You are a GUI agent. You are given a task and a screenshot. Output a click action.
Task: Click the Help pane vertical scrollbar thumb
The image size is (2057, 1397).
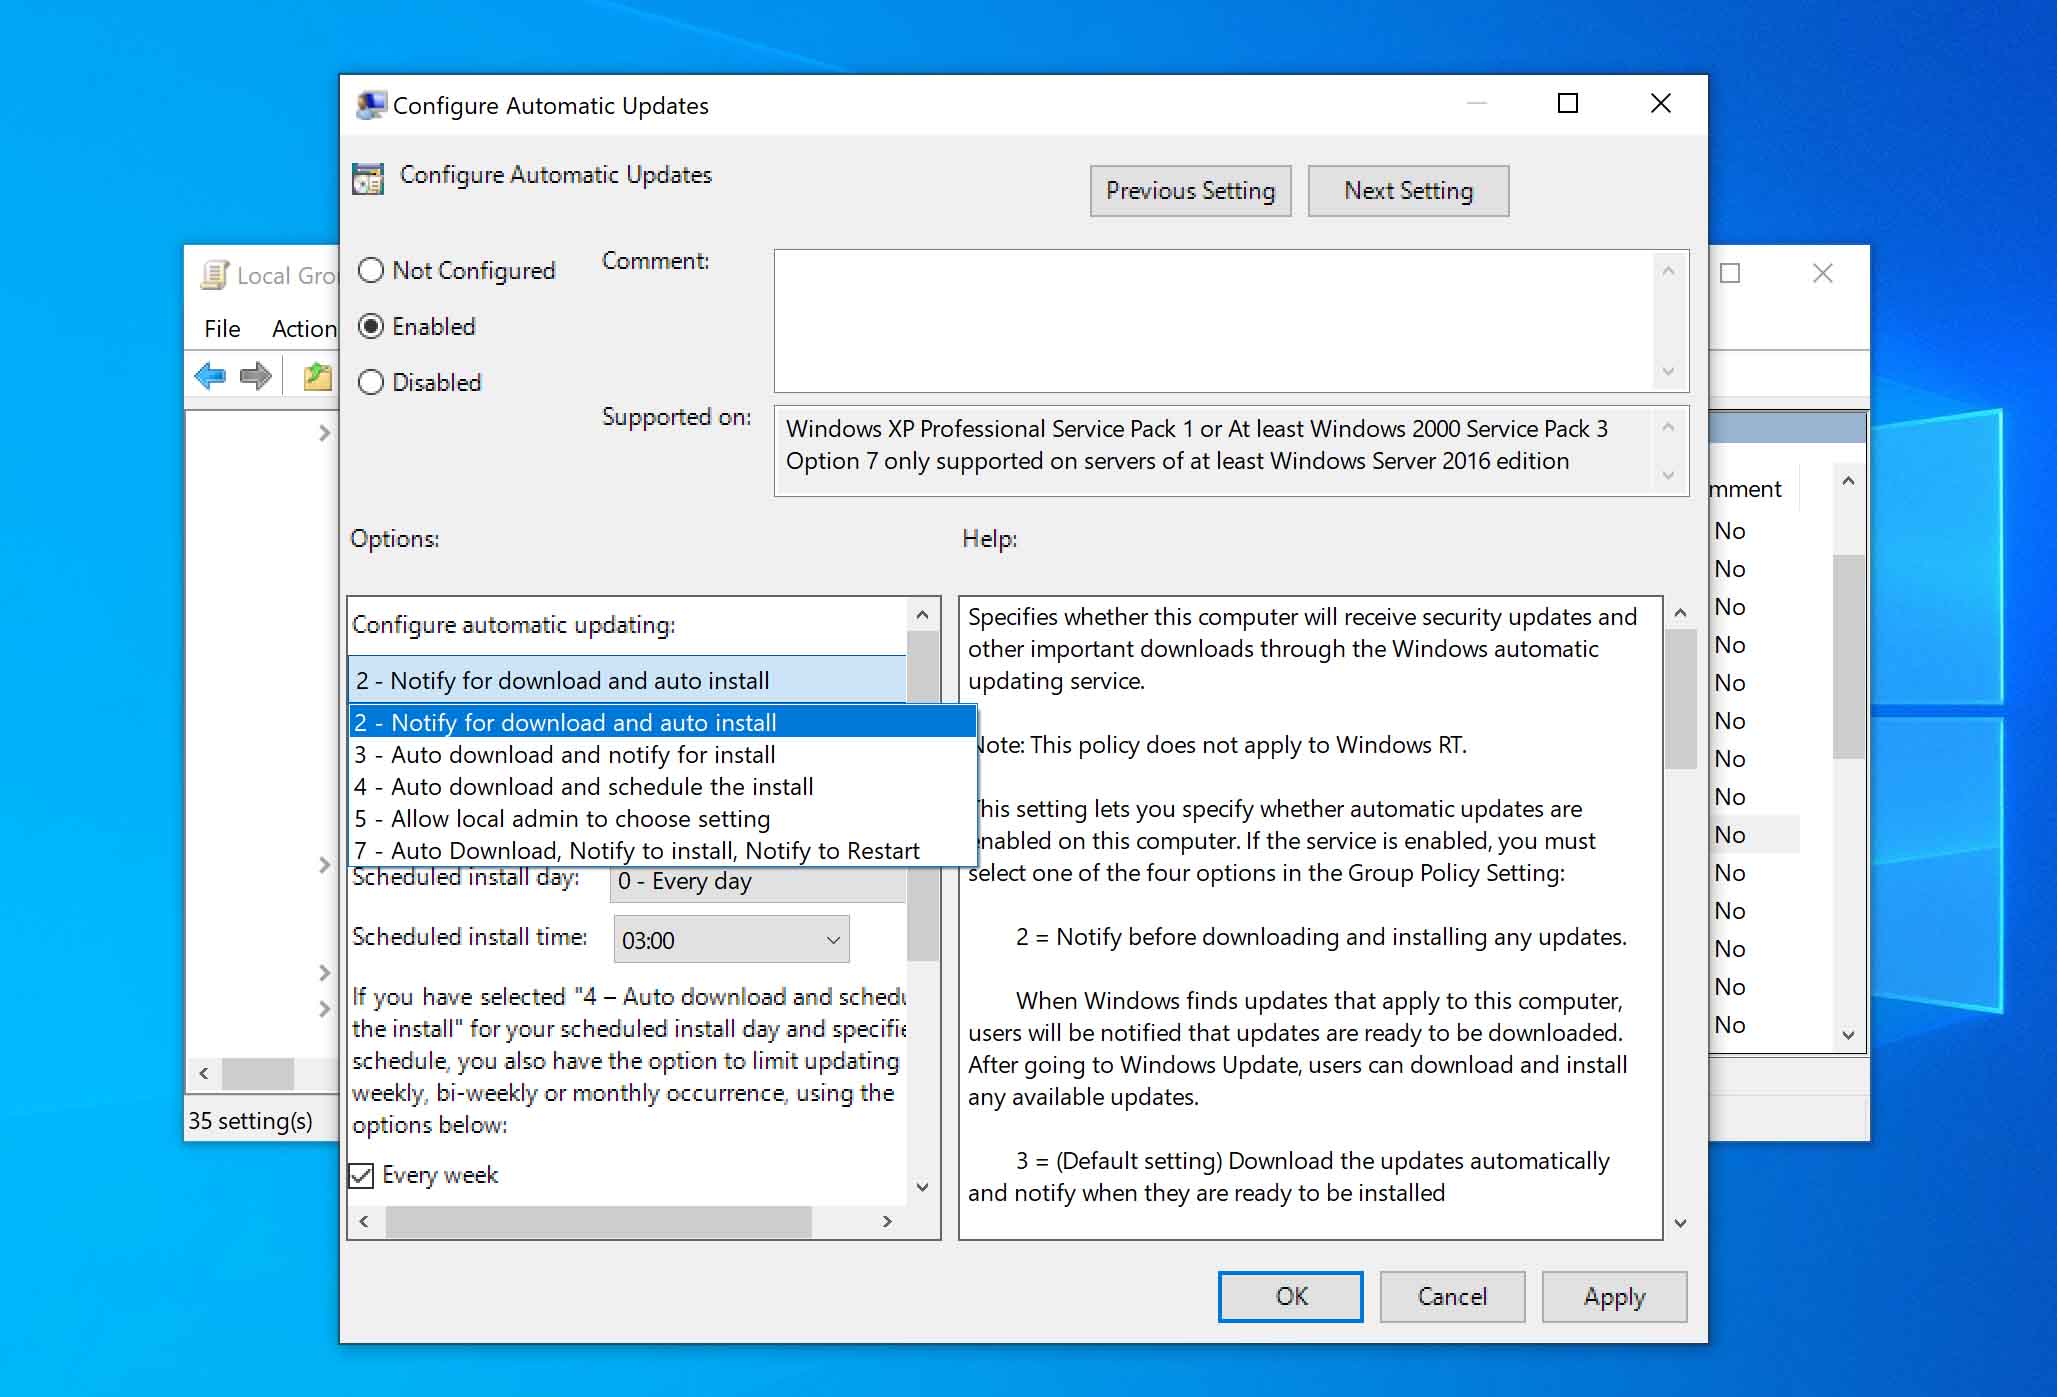1680,699
